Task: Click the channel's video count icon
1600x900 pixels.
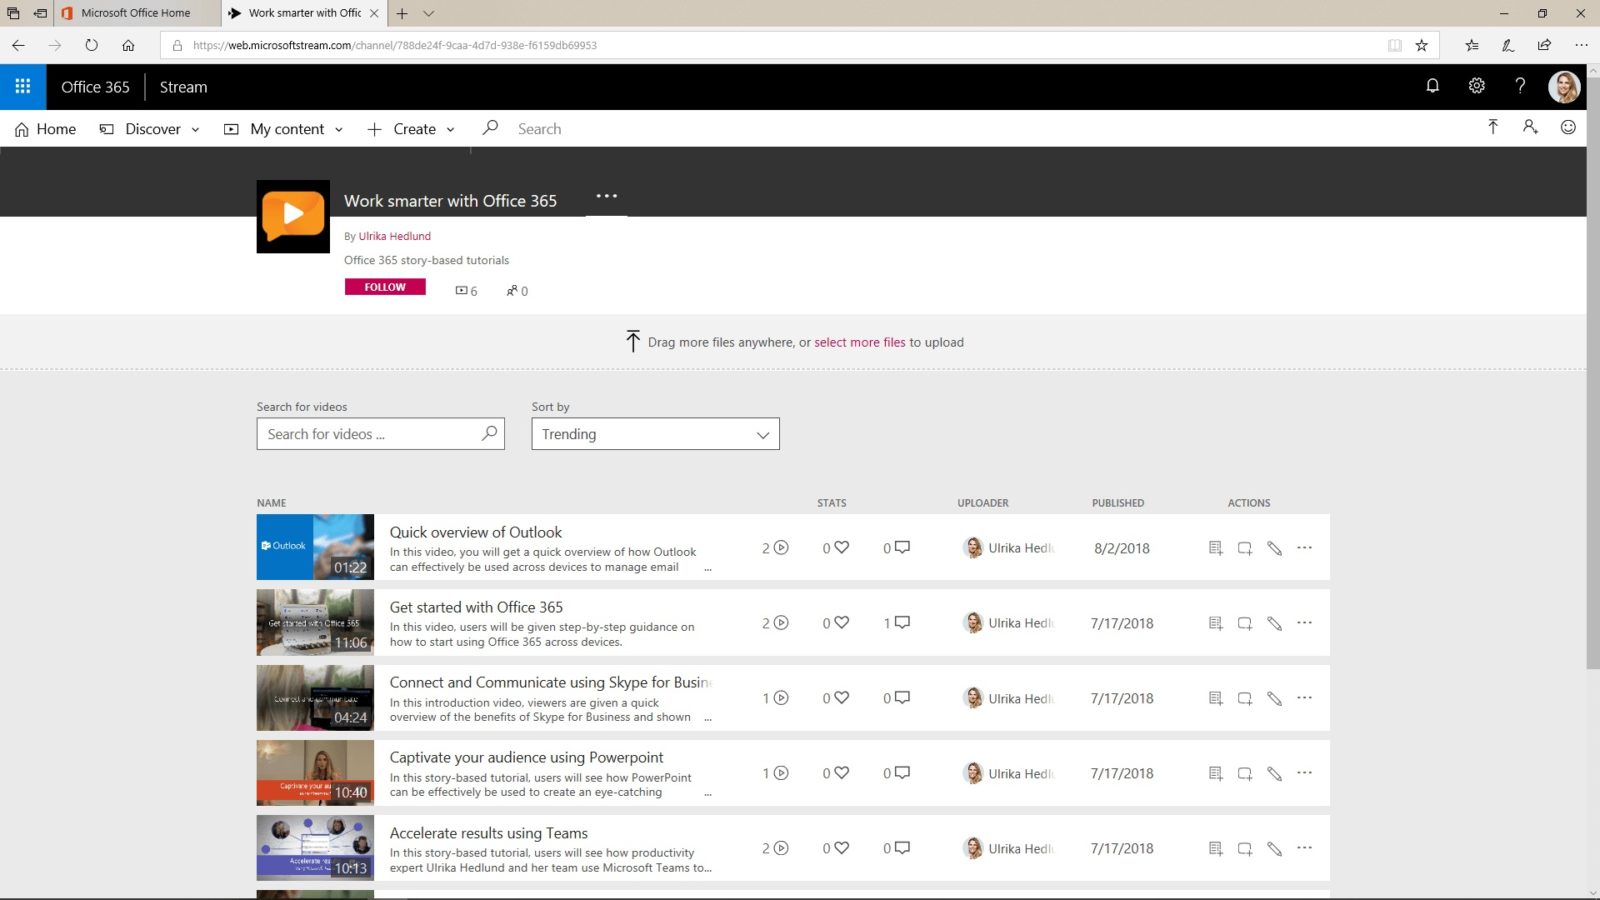Action: [x=461, y=291]
